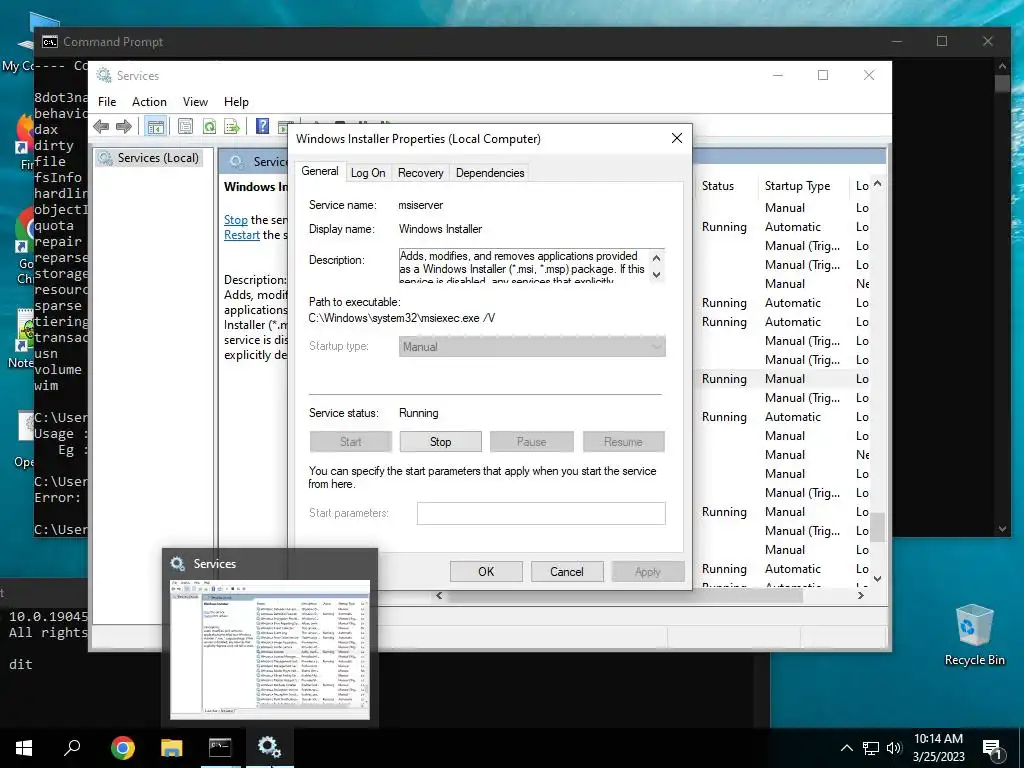Image resolution: width=1024 pixels, height=768 pixels.
Task: Click services list horizontal scroll left arrow
Action: 439,596
